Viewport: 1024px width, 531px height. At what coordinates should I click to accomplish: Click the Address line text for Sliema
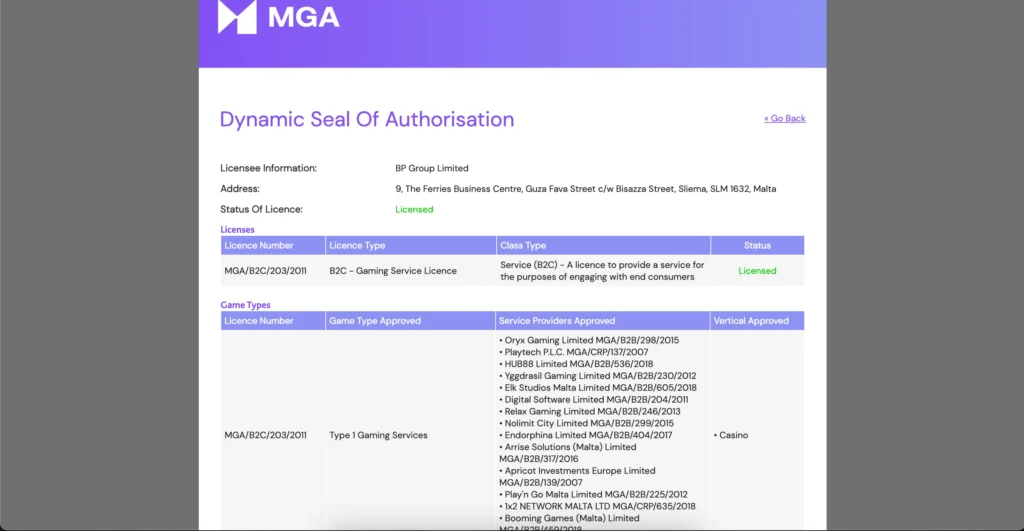(x=586, y=189)
